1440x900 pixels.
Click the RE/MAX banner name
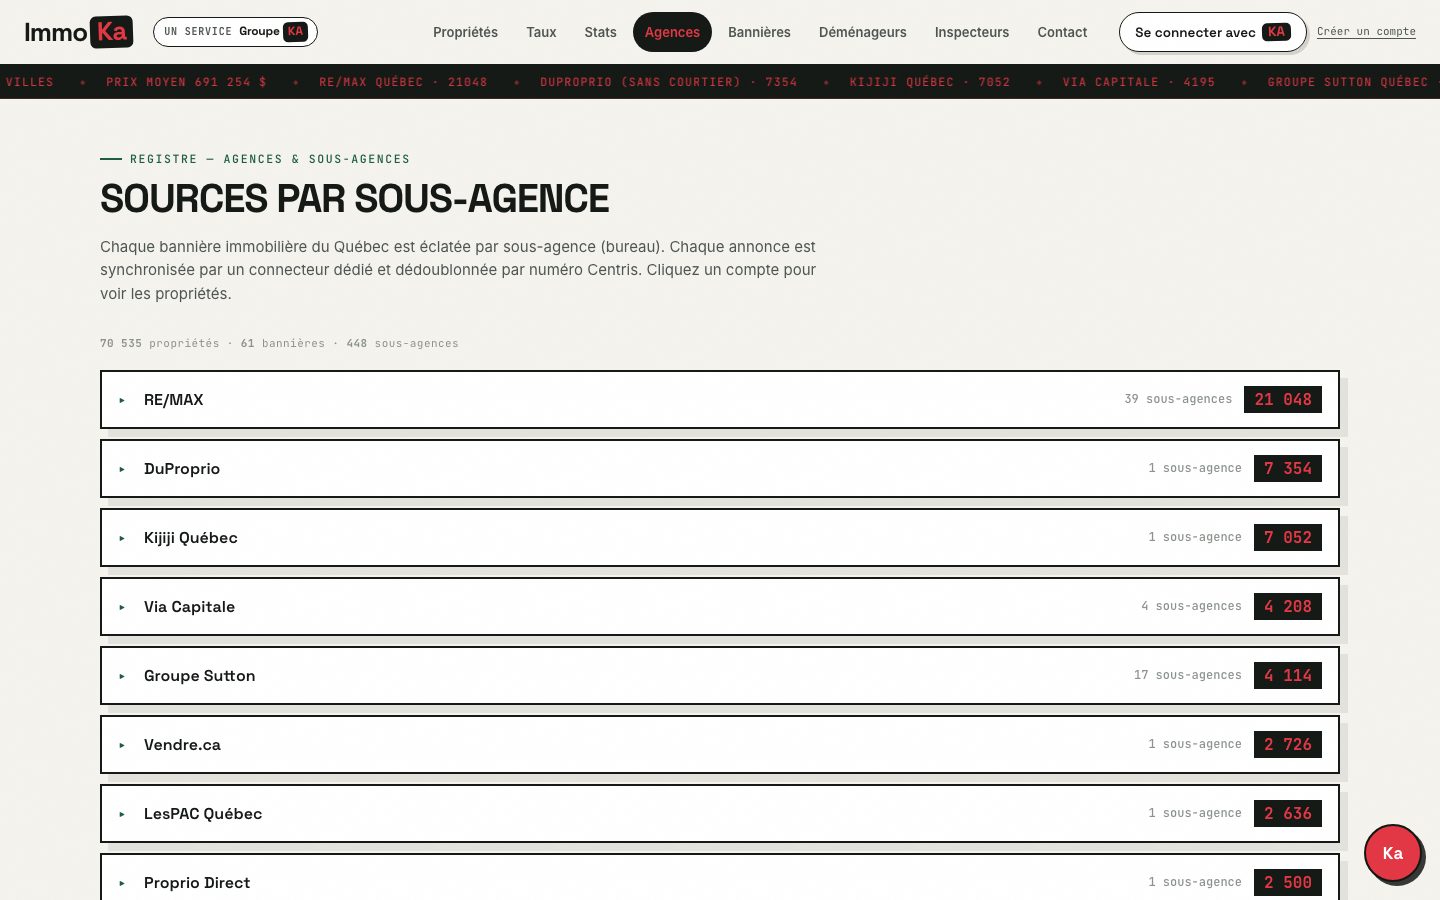point(173,400)
